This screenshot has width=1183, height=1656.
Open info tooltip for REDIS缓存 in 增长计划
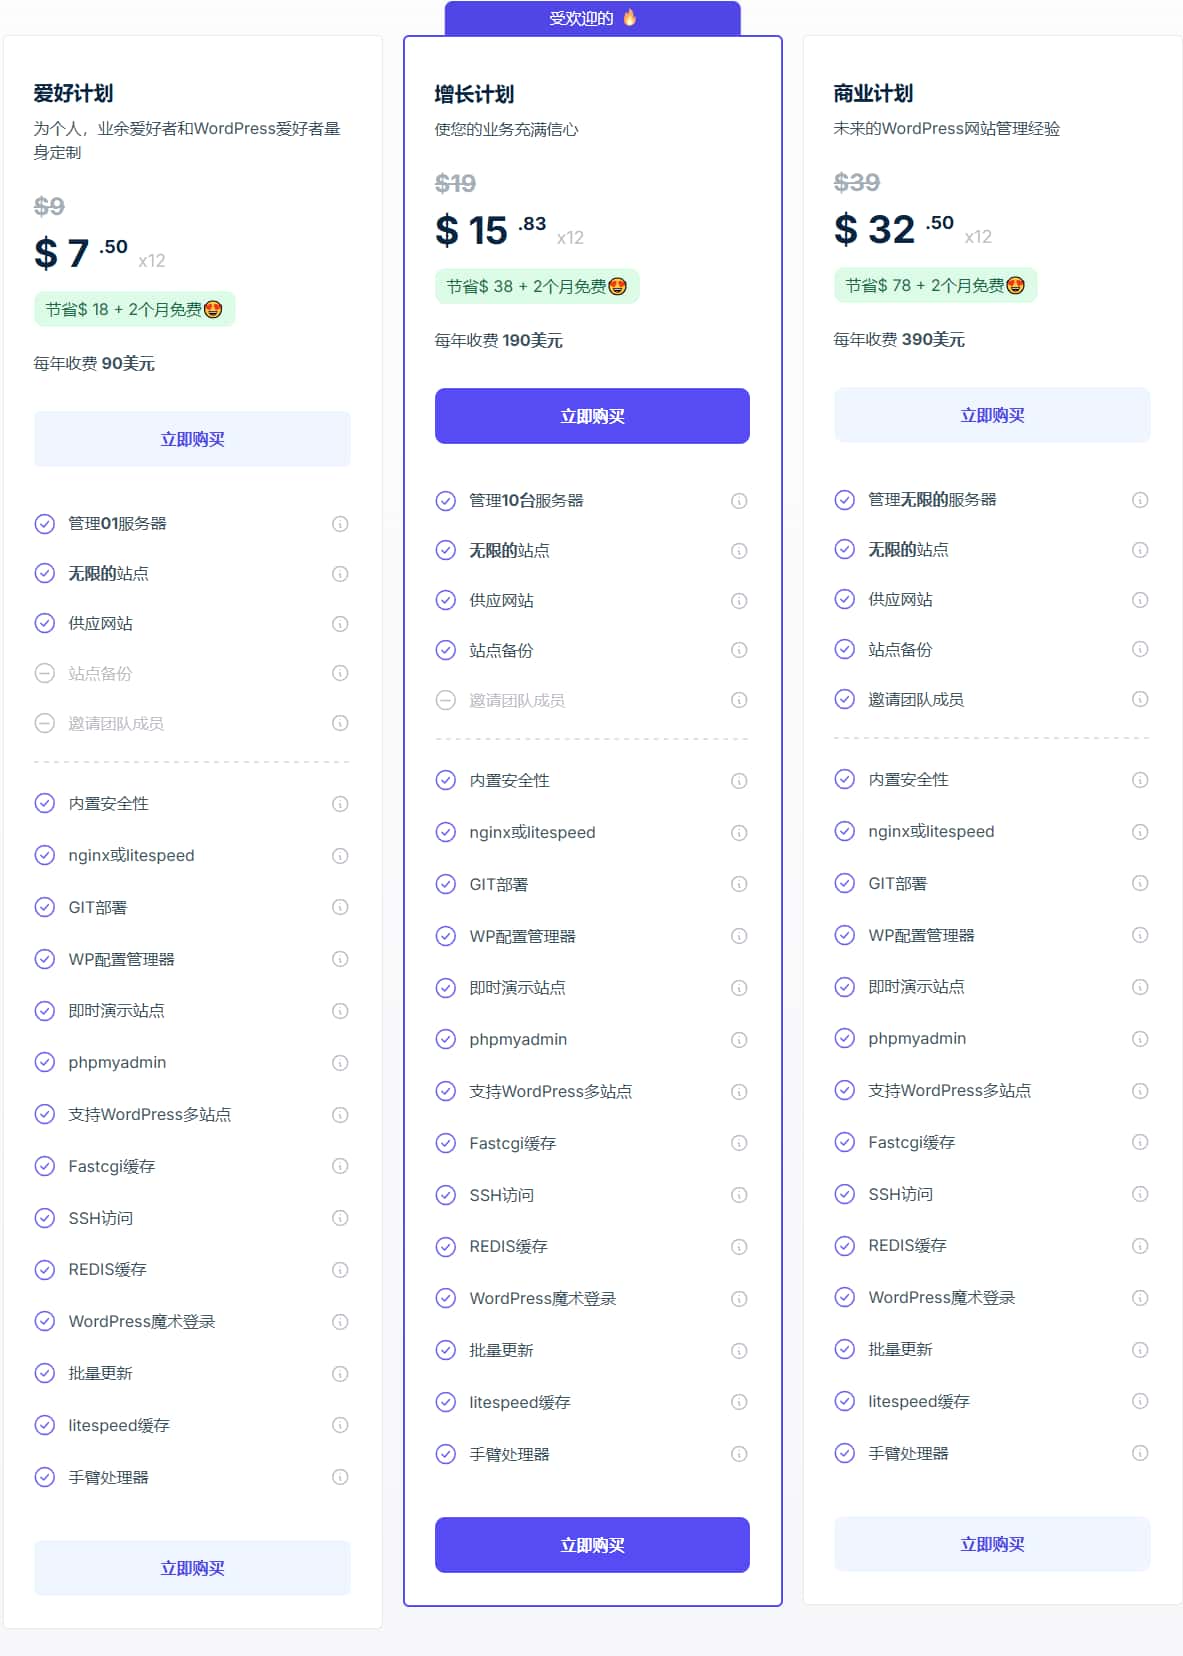click(x=739, y=1247)
